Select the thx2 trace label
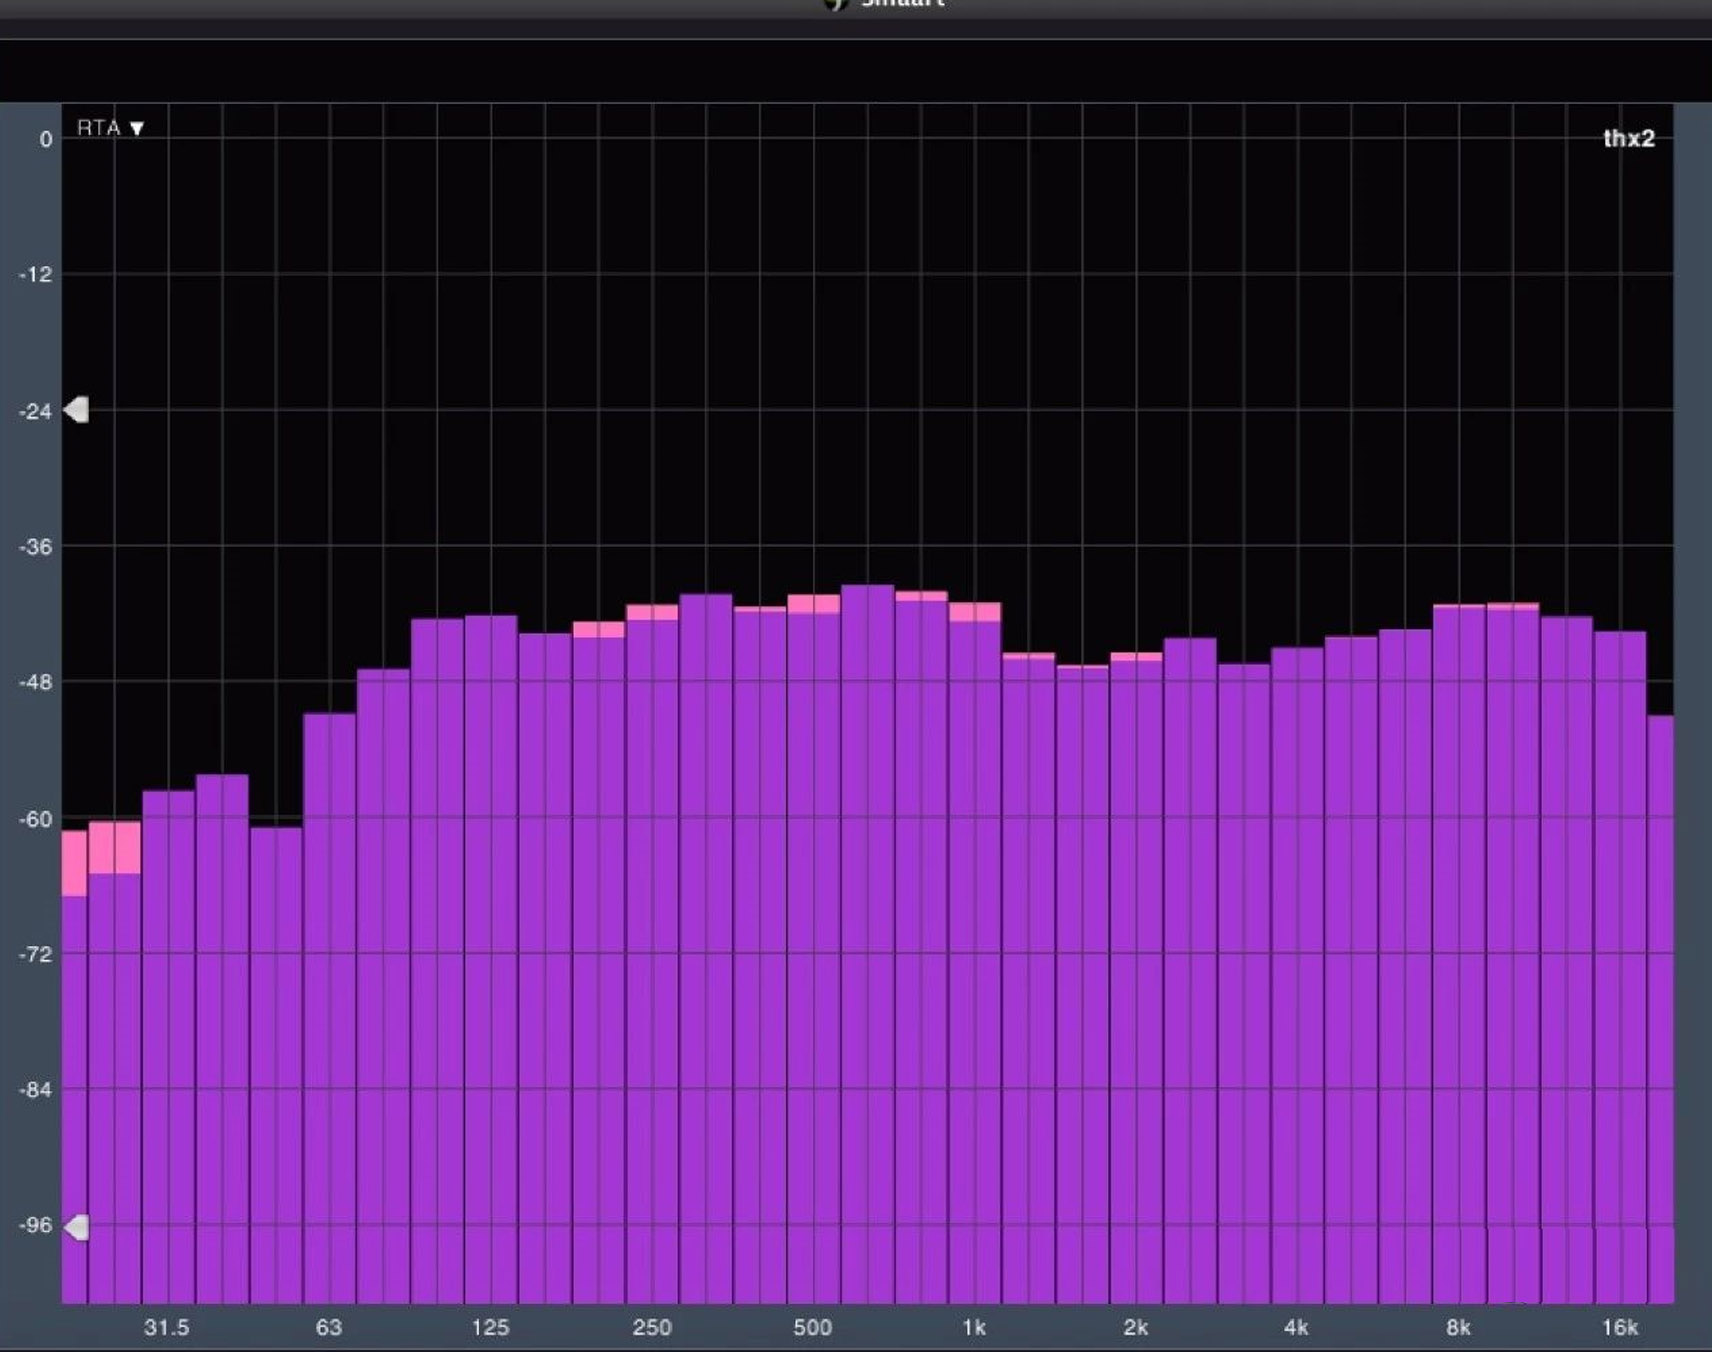 tap(1629, 139)
